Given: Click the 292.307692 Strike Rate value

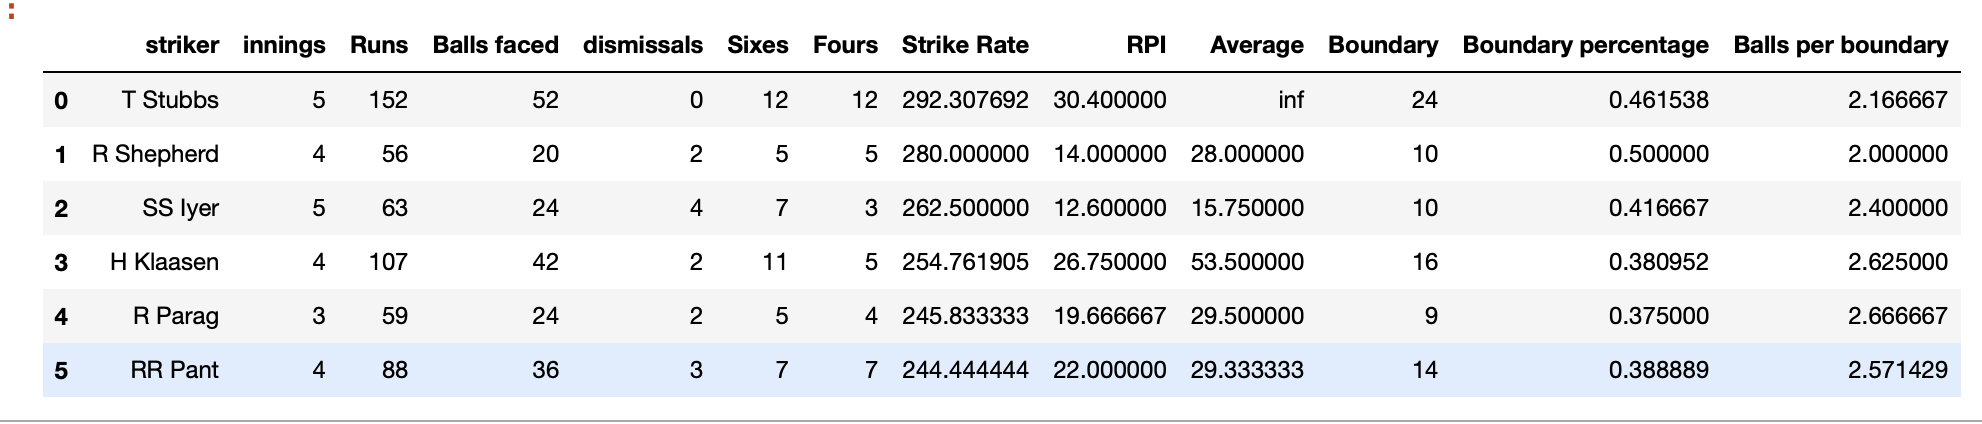Looking at the screenshot, I should pyautogui.click(x=964, y=100).
